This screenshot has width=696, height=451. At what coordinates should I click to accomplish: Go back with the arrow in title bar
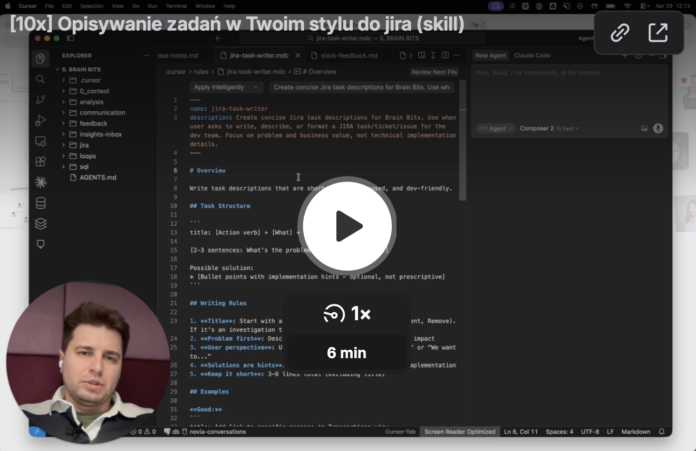(218, 38)
